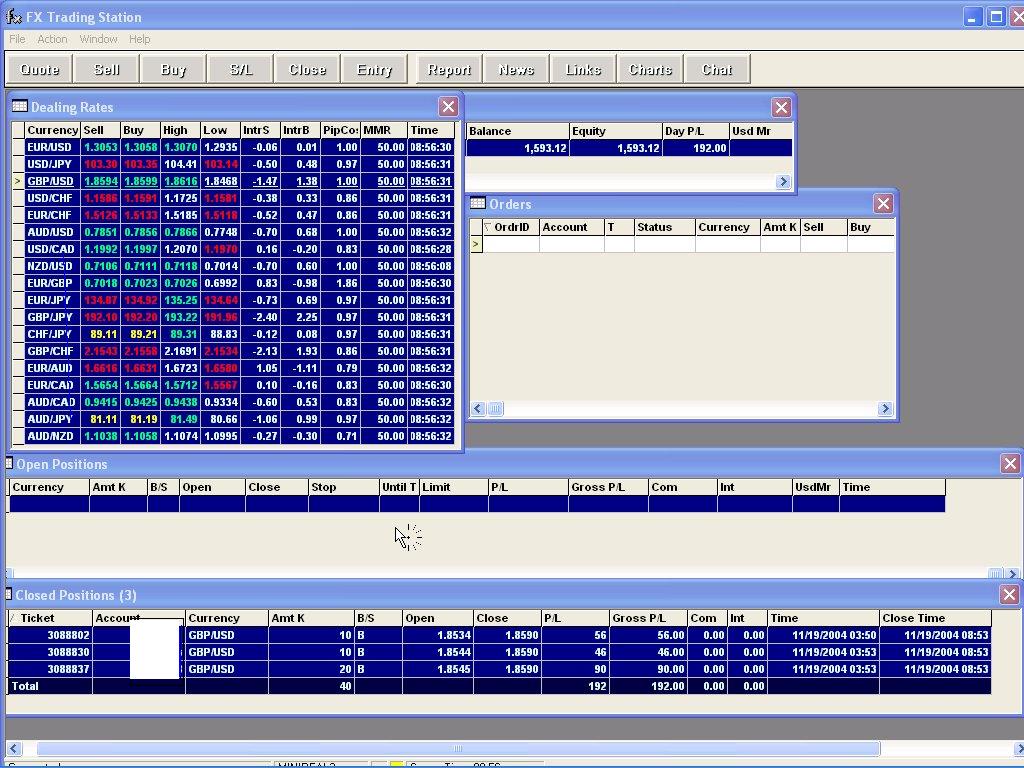Click the MMR column header in Dealing Rates
Viewport: 1024px width, 768px height.
[383, 130]
